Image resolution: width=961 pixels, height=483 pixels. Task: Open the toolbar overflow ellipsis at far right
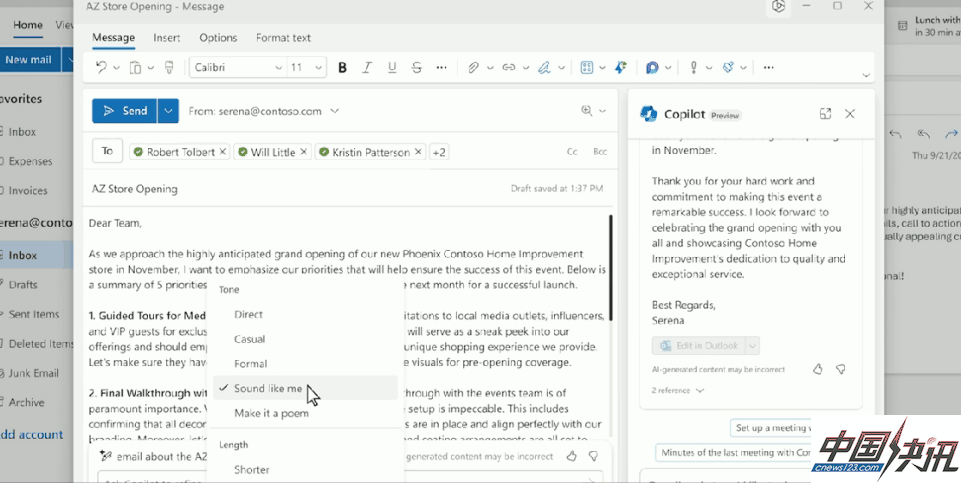click(769, 67)
